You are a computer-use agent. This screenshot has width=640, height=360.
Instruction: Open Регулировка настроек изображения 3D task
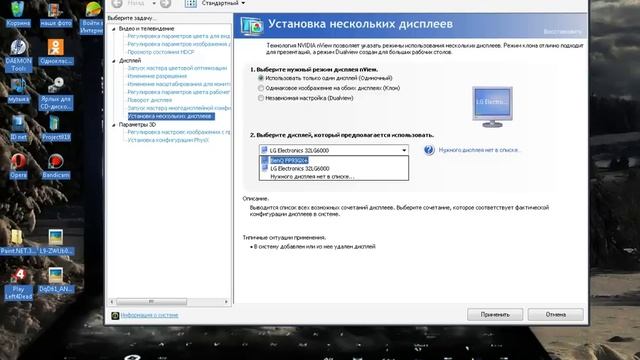179,132
